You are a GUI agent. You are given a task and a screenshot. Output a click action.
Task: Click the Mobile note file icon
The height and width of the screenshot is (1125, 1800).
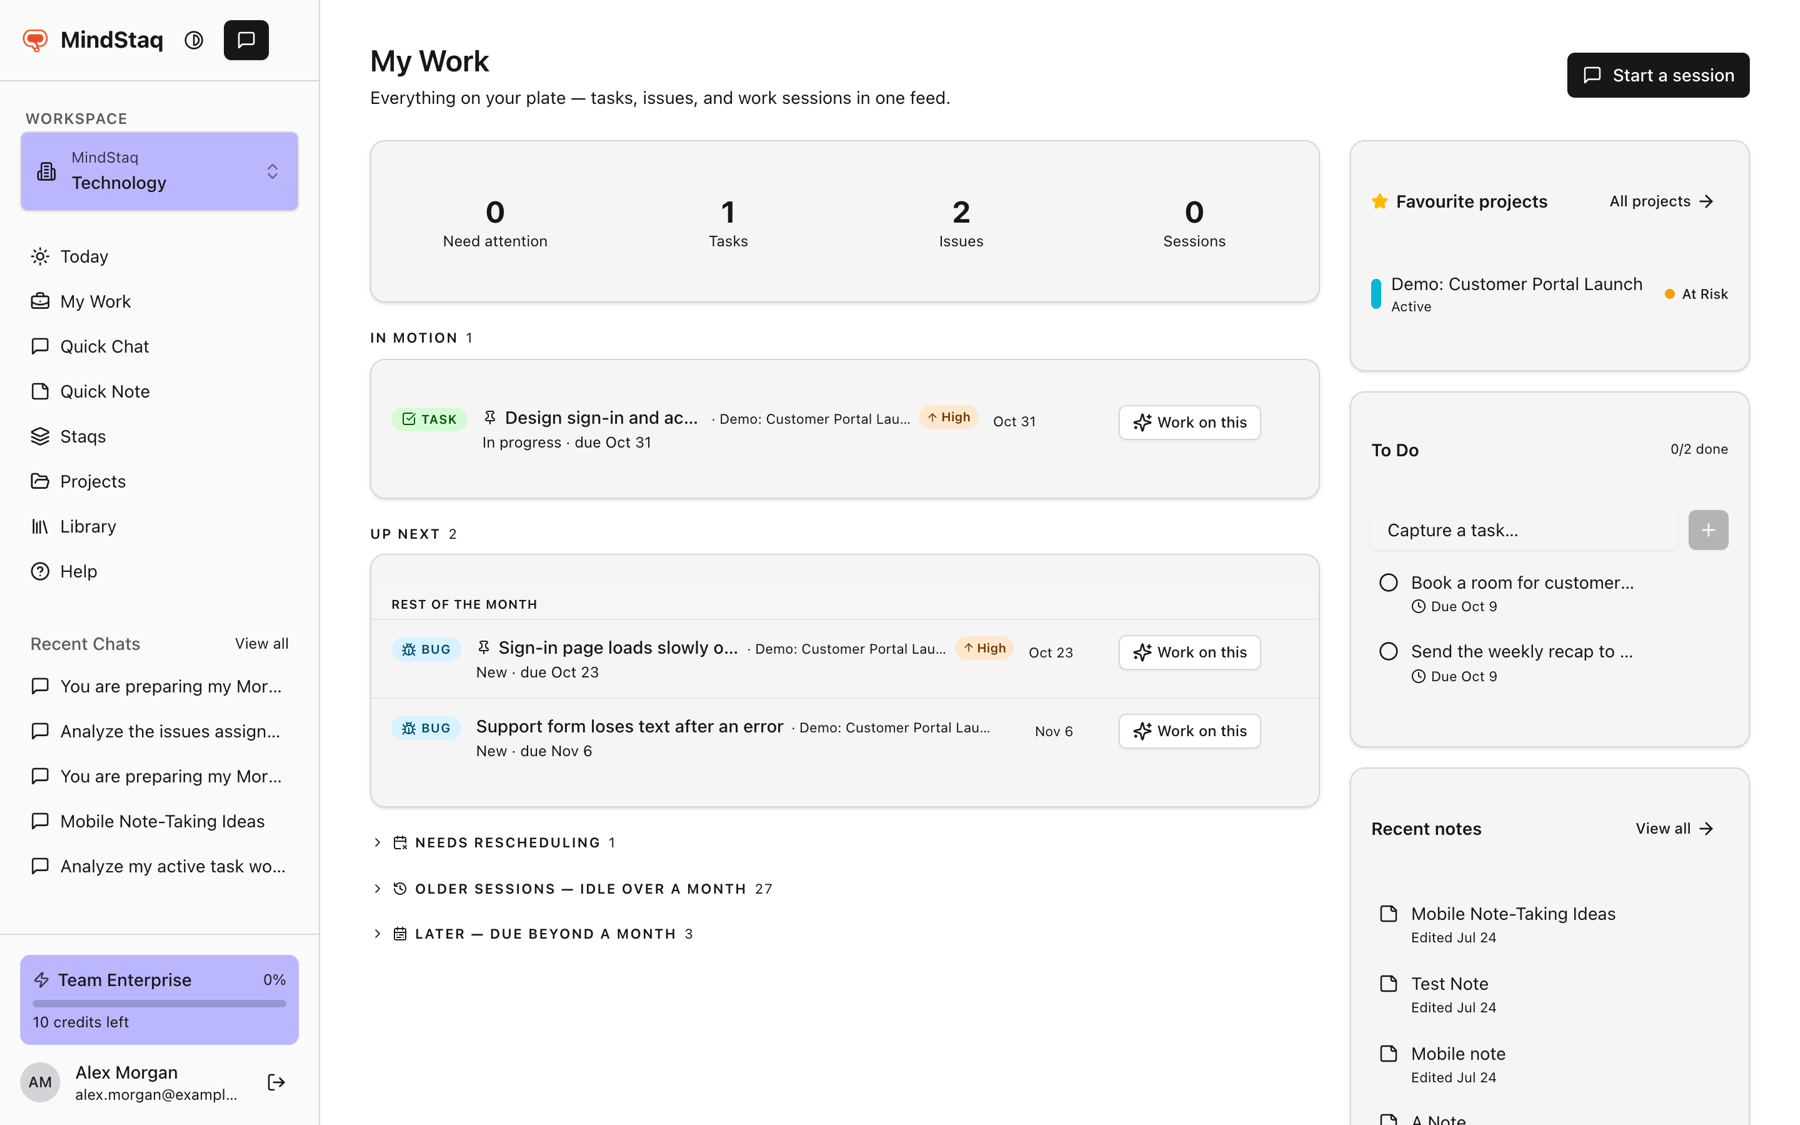[1388, 1053]
